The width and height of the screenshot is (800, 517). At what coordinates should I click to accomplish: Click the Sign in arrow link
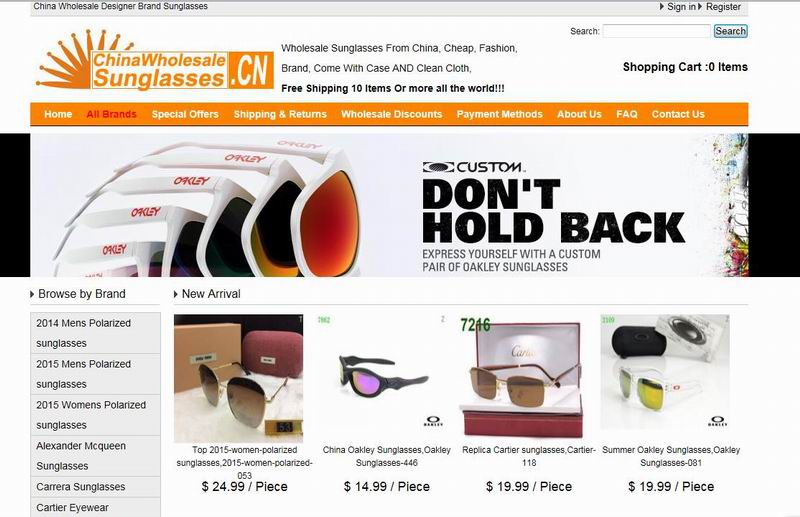[678, 7]
